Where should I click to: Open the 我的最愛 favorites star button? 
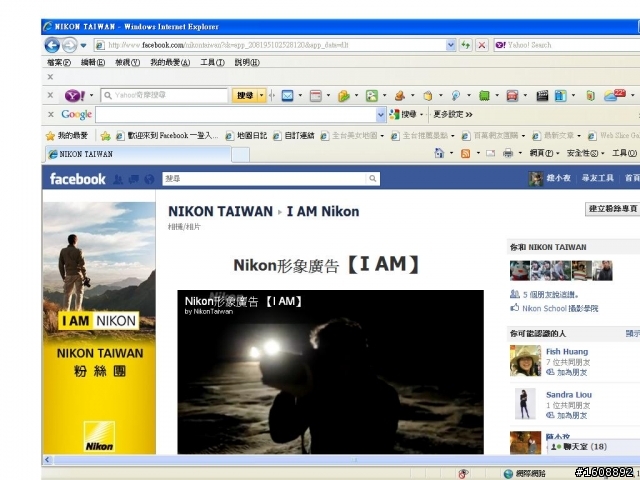tap(67, 136)
